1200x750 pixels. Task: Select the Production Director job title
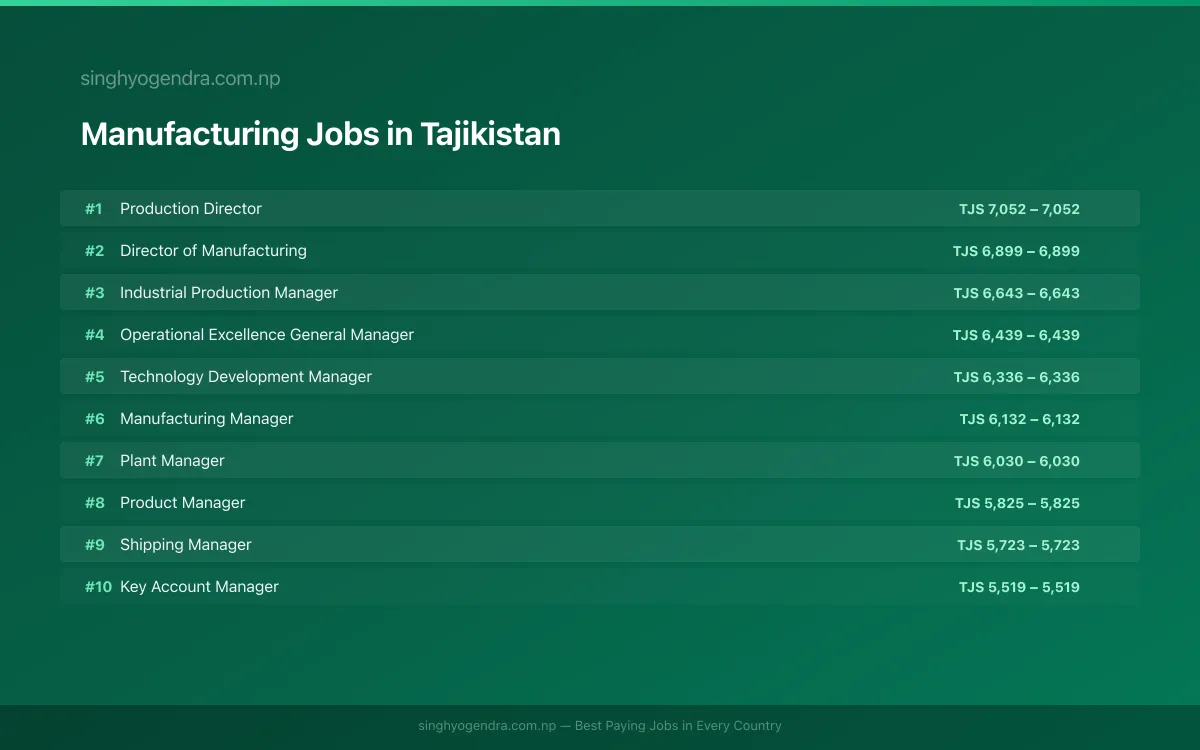coord(191,209)
